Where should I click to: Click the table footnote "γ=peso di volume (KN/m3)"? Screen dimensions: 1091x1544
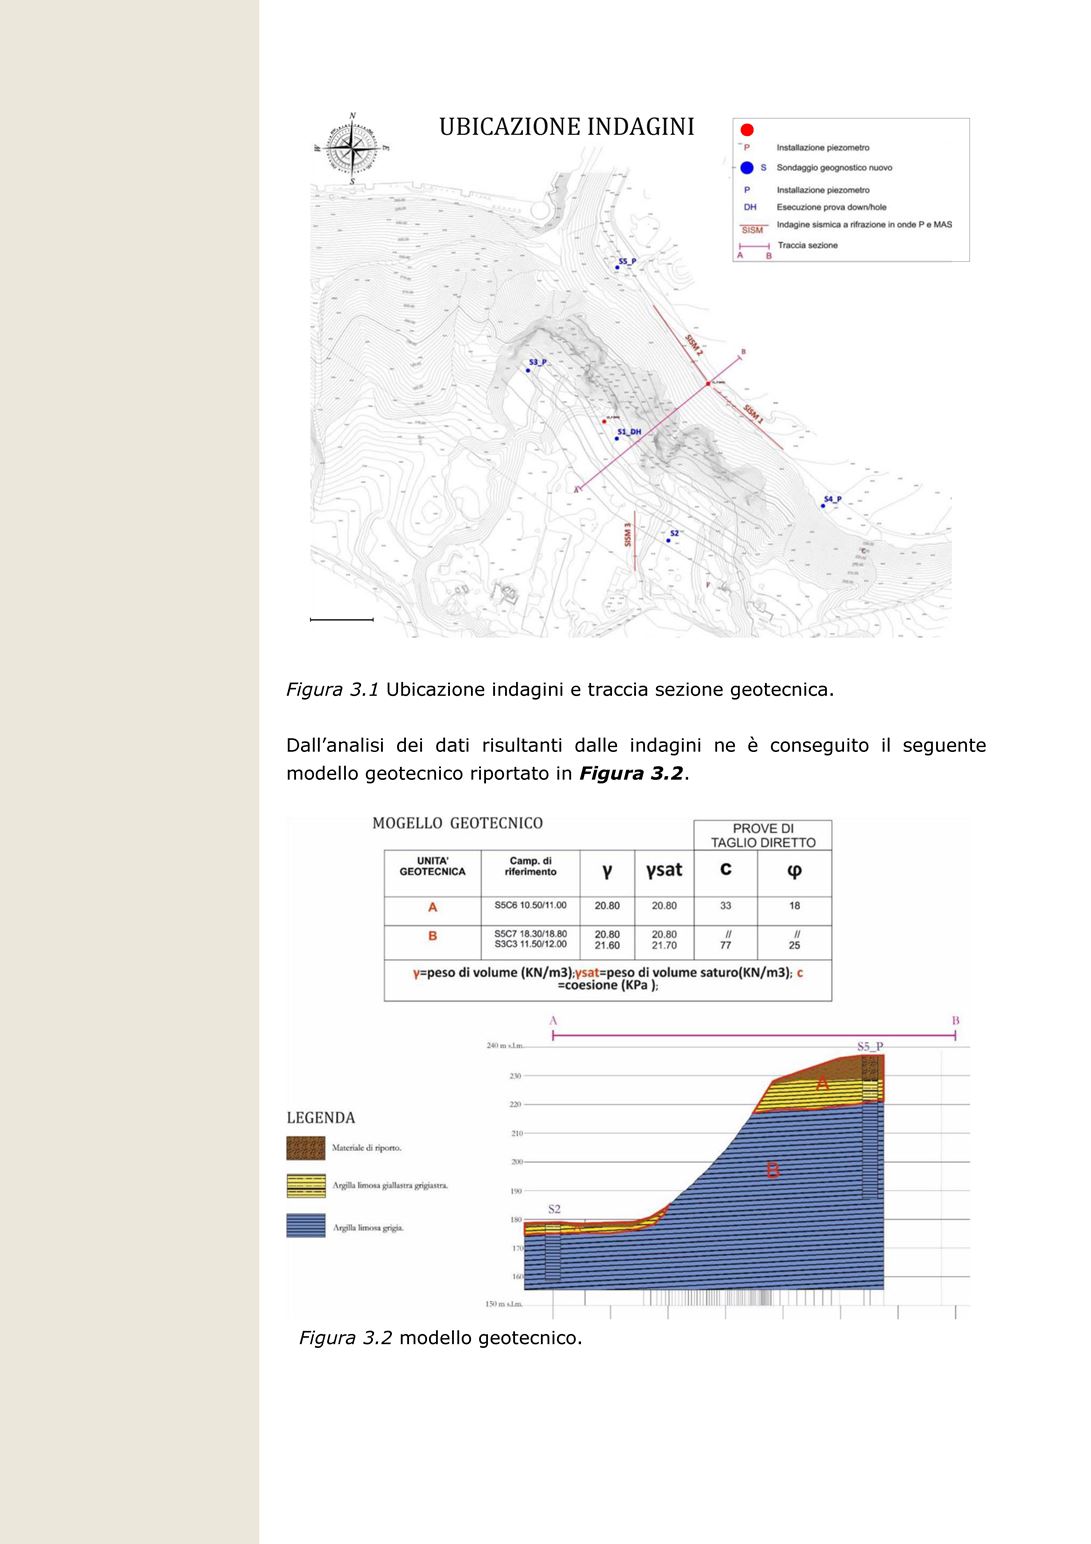click(492, 972)
